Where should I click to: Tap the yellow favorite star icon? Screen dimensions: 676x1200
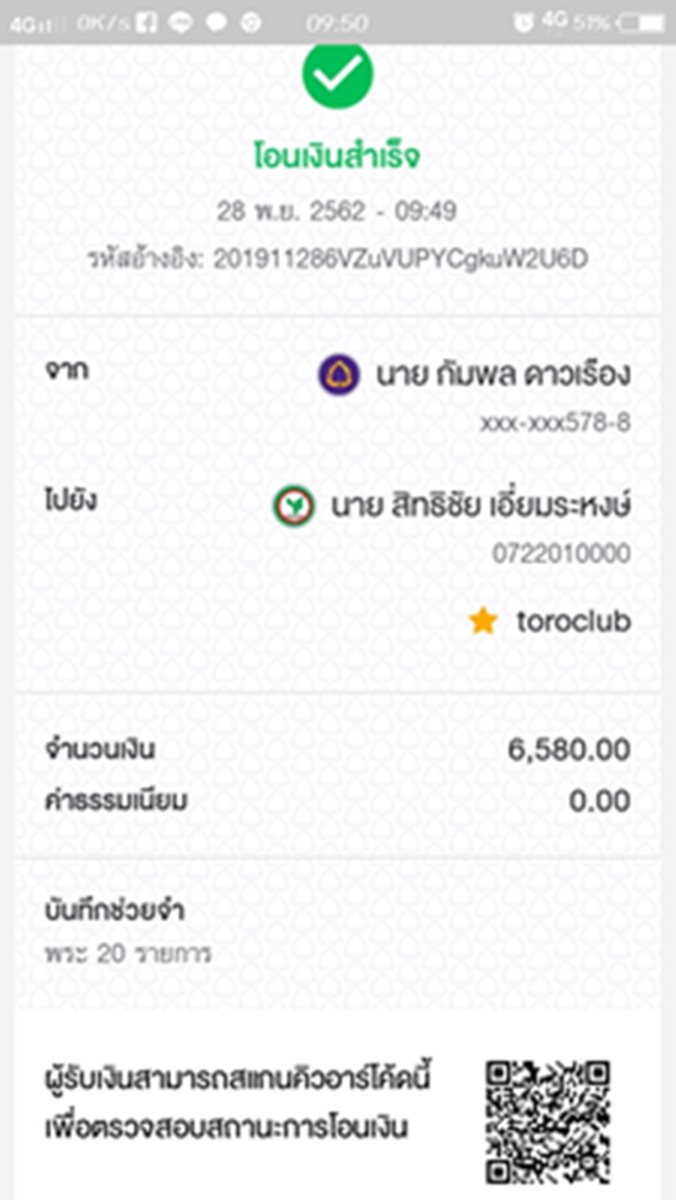pos(483,622)
